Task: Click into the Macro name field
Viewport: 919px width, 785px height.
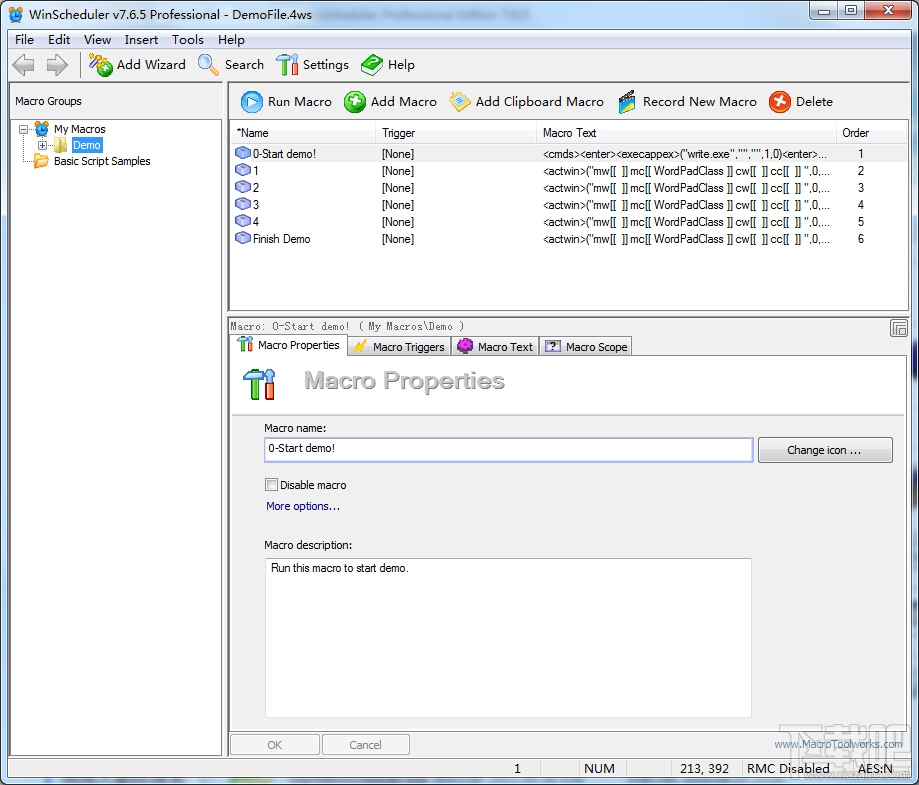Action: (508, 450)
